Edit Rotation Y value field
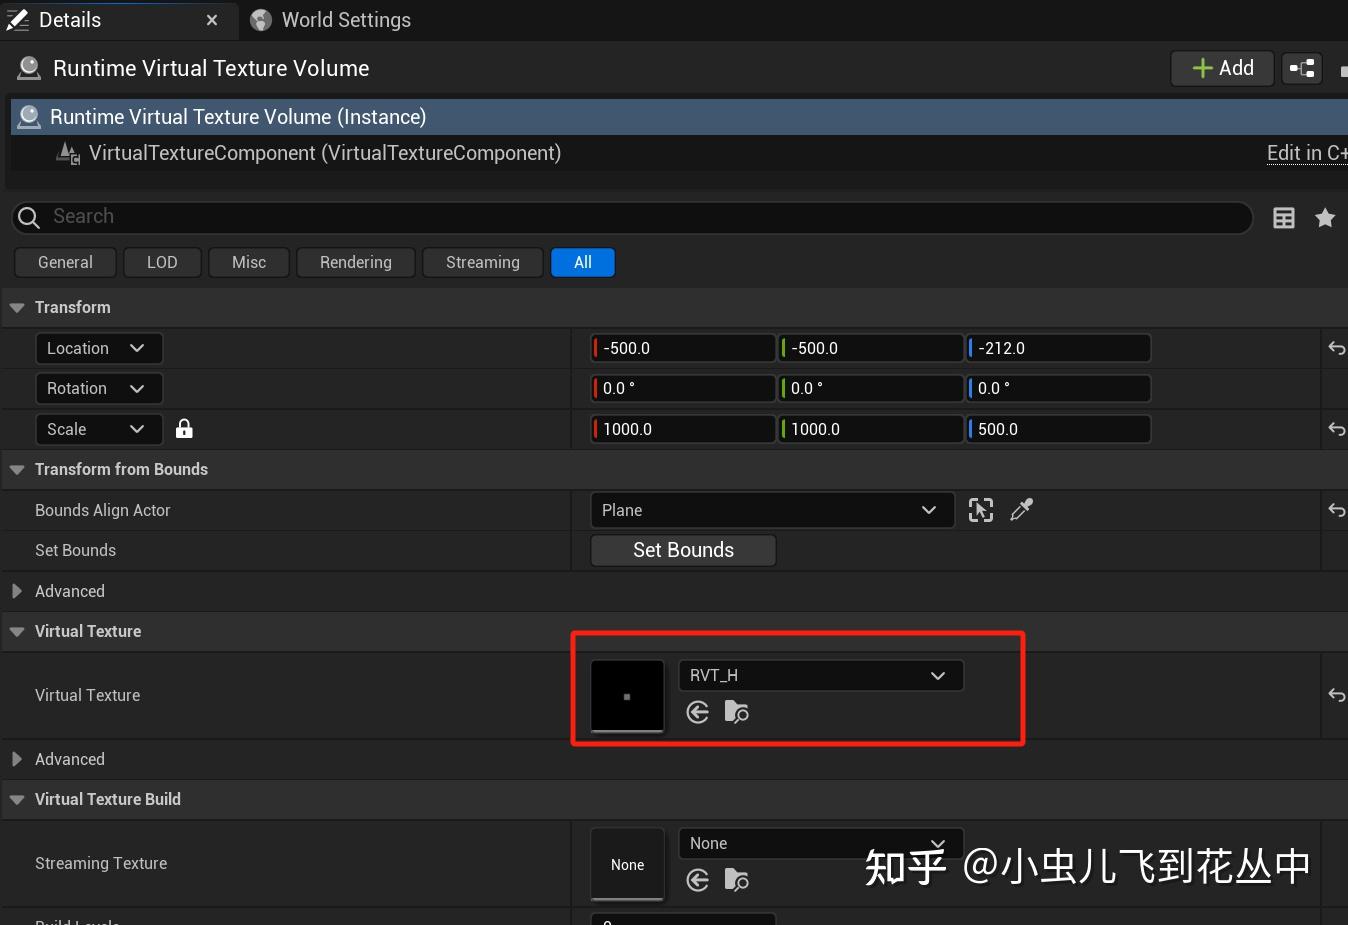The width and height of the screenshot is (1348, 925). (x=871, y=388)
